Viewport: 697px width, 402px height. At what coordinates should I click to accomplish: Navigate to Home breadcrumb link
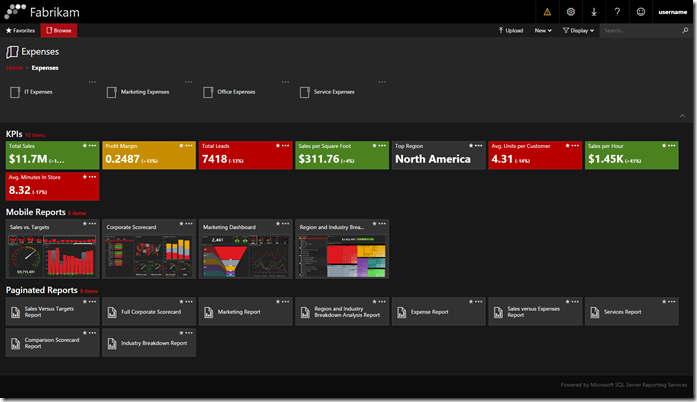(13, 68)
